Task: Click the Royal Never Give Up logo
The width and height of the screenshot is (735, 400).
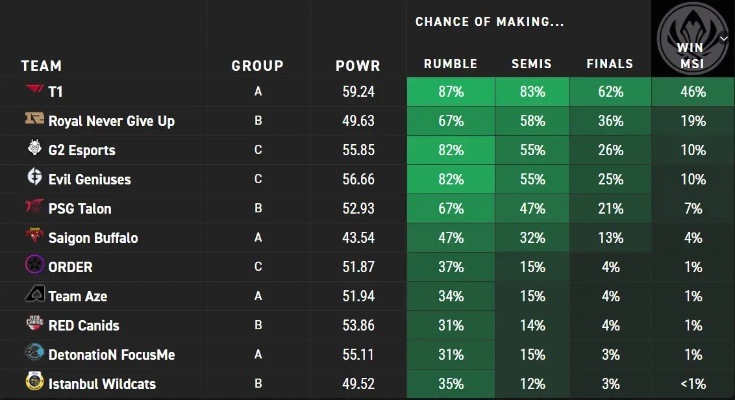Action: pyautogui.click(x=34, y=121)
